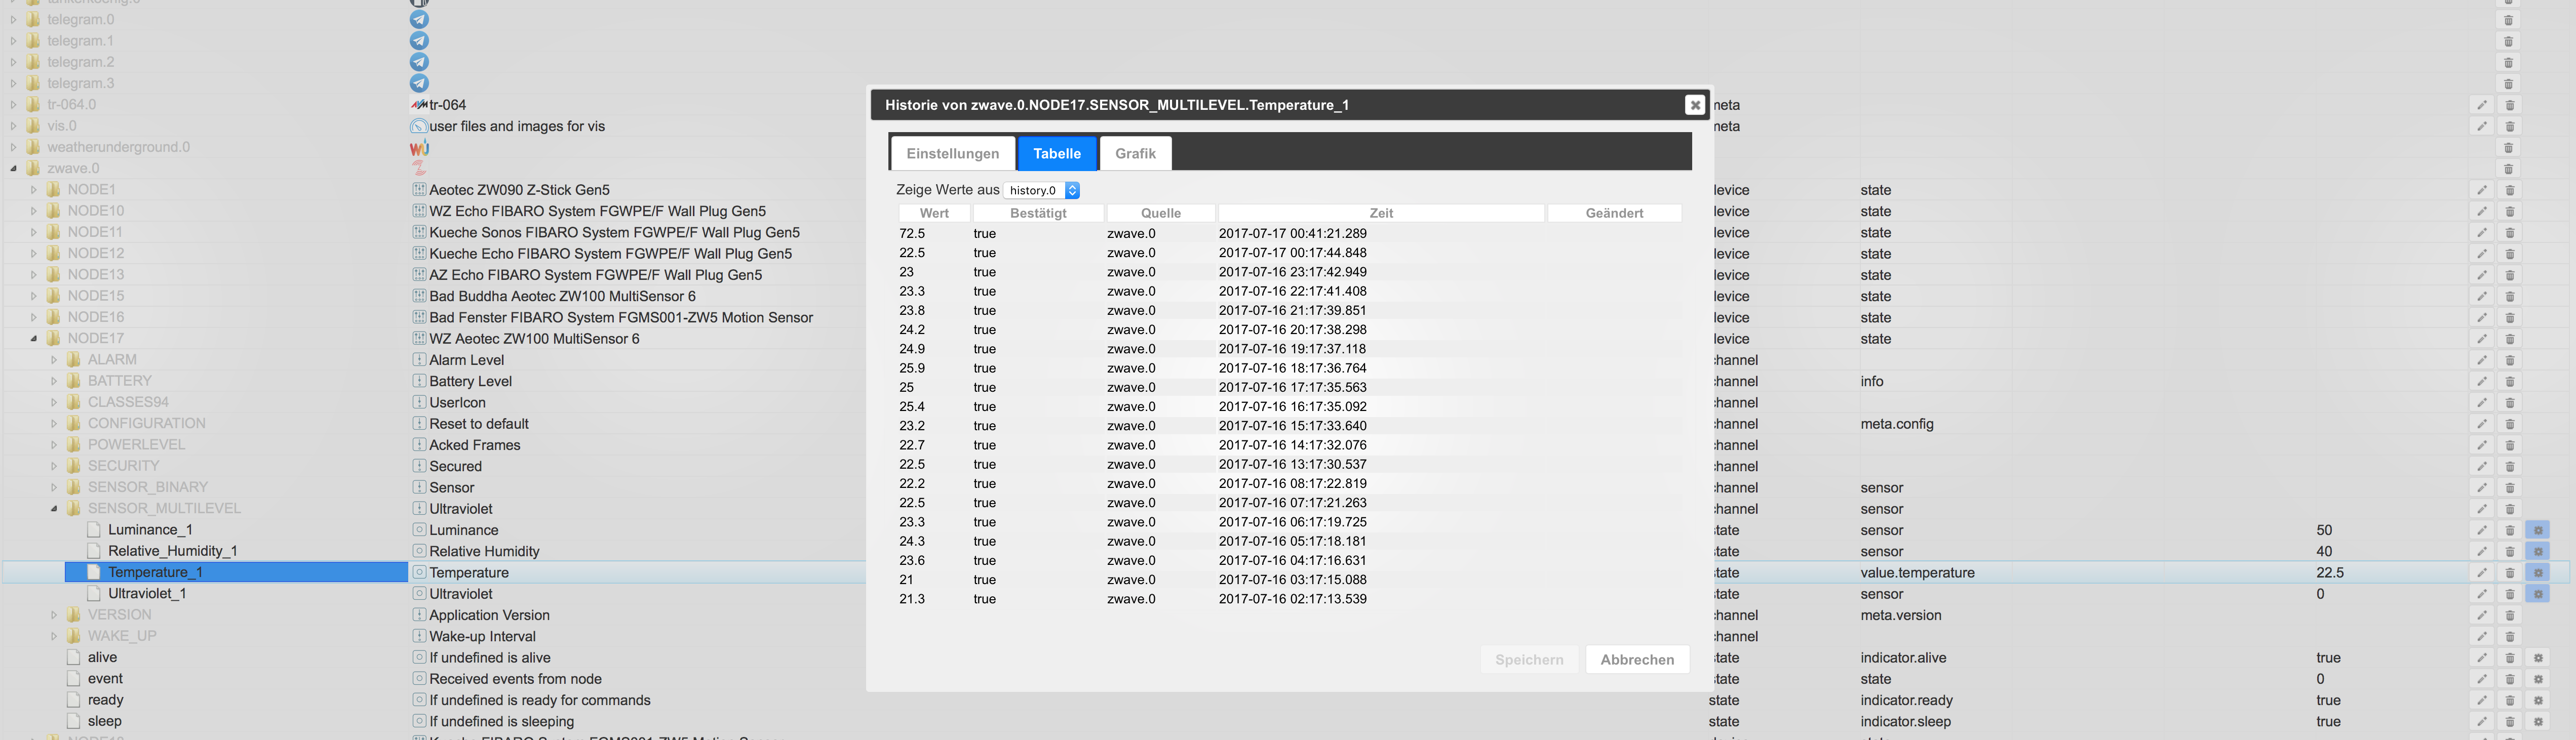Image resolution: width=2576 pixels, height=740 pixels.
Task: Click state icon beside Relative Humidity
Action: pyautogui.click(x=420, y=551)
